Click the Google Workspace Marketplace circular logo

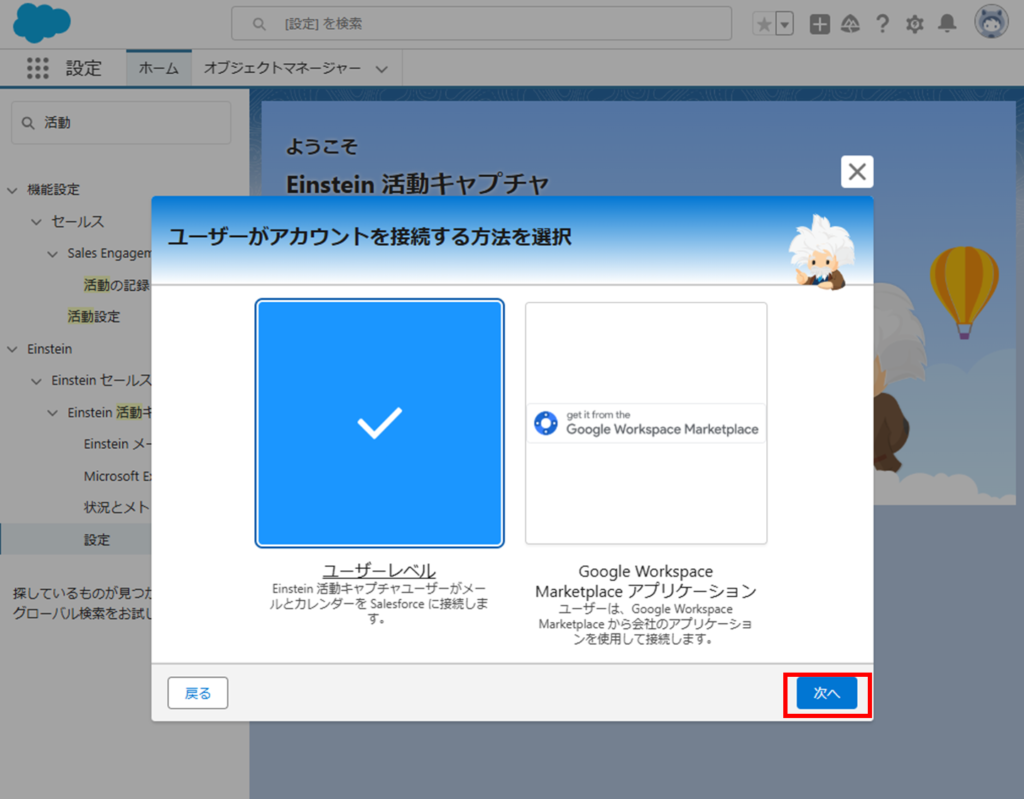click(546, 423)
